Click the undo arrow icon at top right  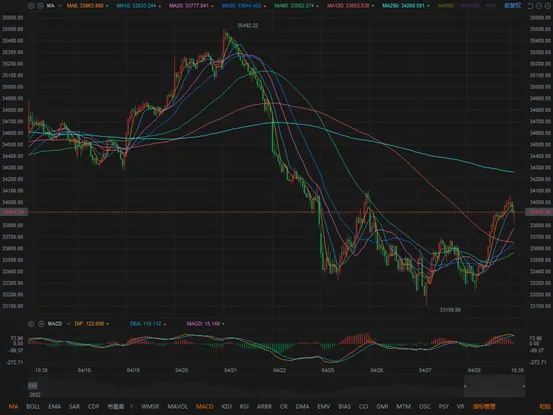(x=530, y=6)
